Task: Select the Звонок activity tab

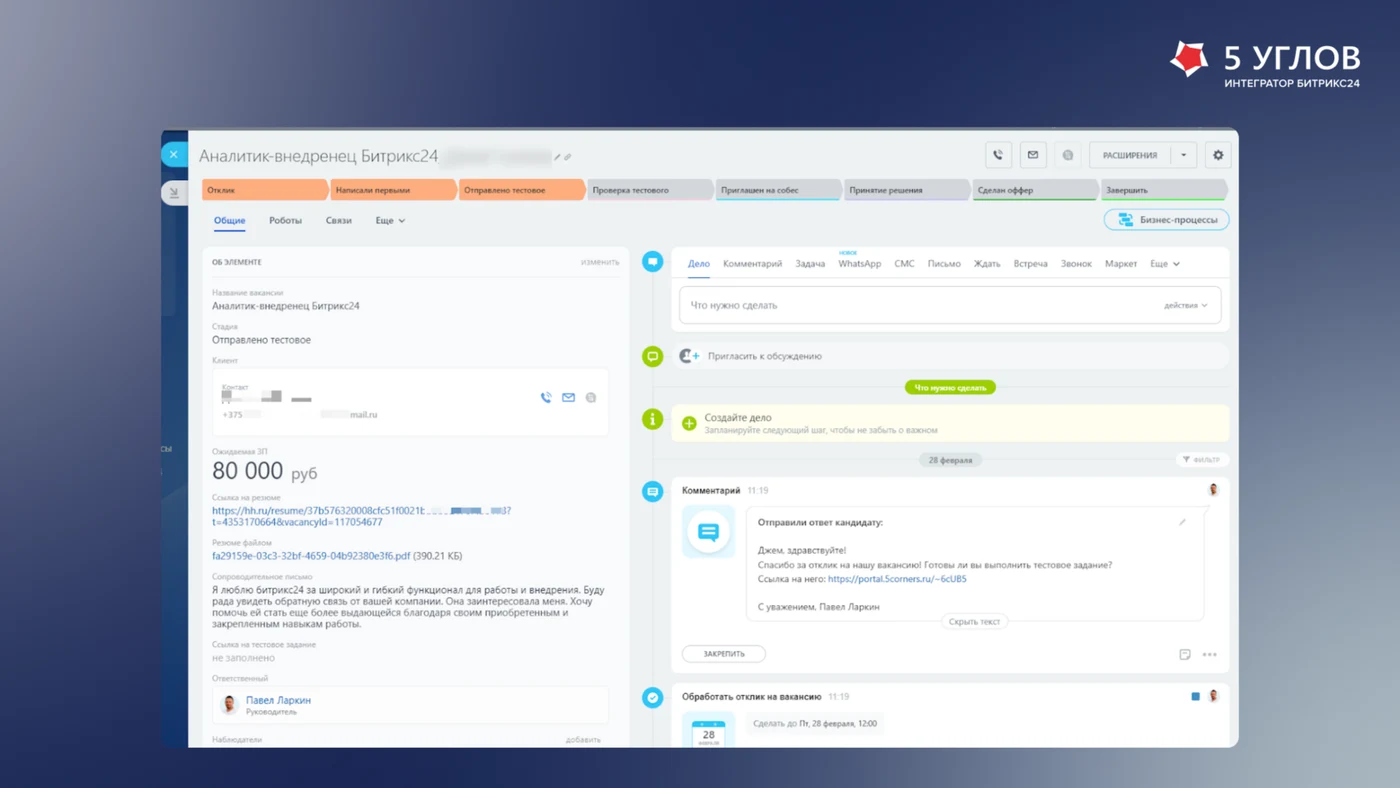Action: (1076, 264)
